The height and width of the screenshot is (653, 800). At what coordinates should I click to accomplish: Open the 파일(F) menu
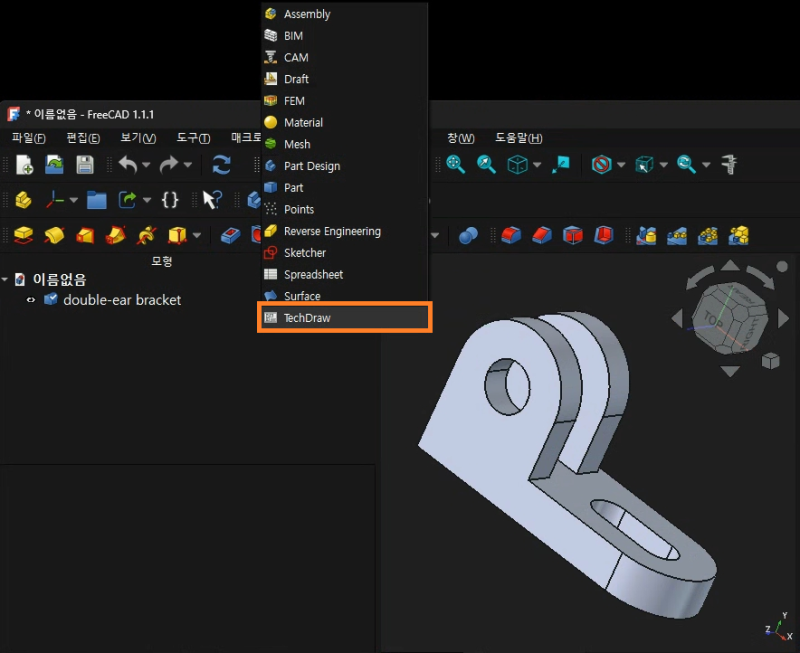[29, 138]
